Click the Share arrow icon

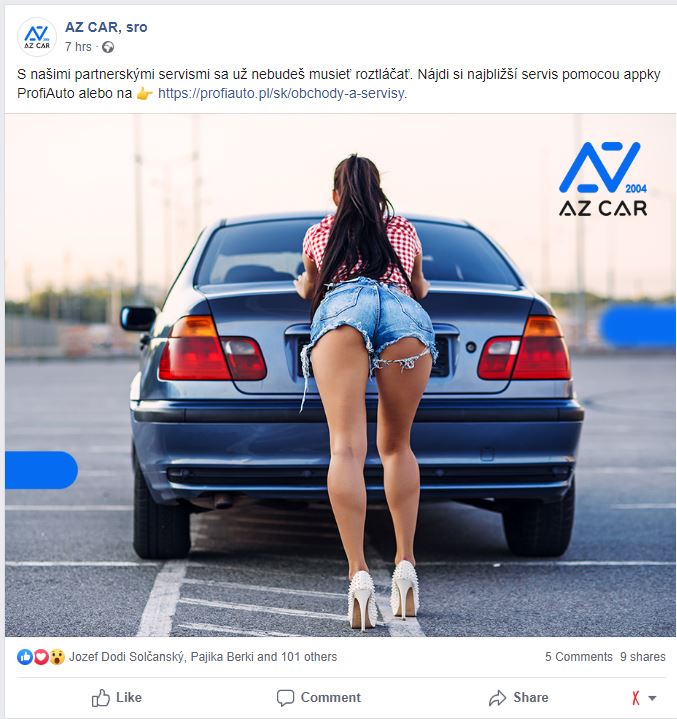click(x=497, y=698)
